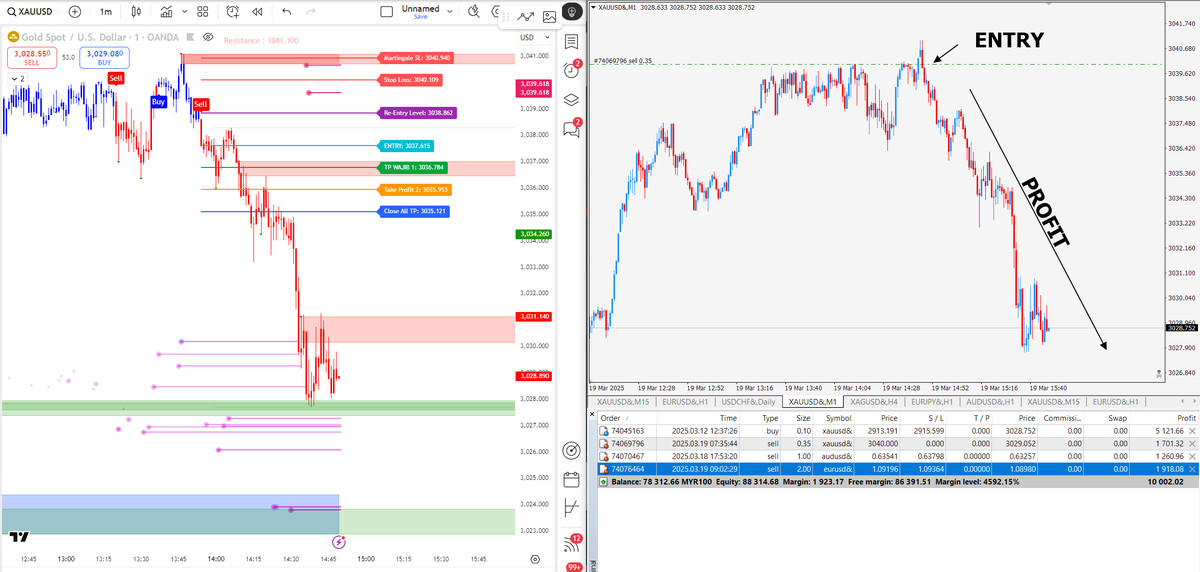1200x572 pixels.
Task: Click the Take Profit 2: 3035.953 label
Action: [413, 189]
